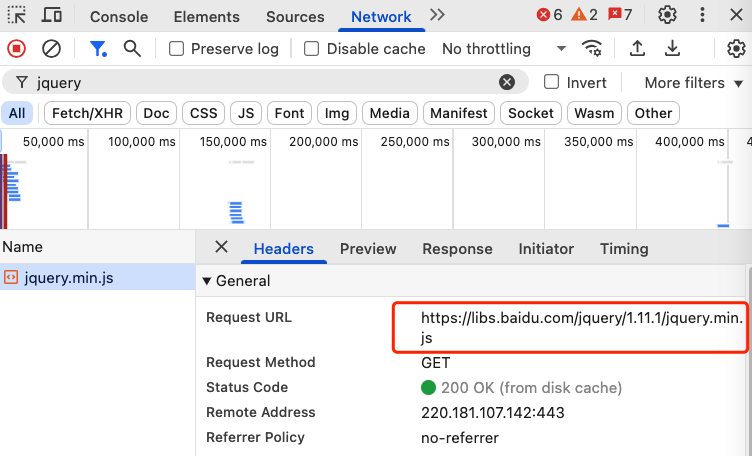Stop recording network log

(17, 48)
